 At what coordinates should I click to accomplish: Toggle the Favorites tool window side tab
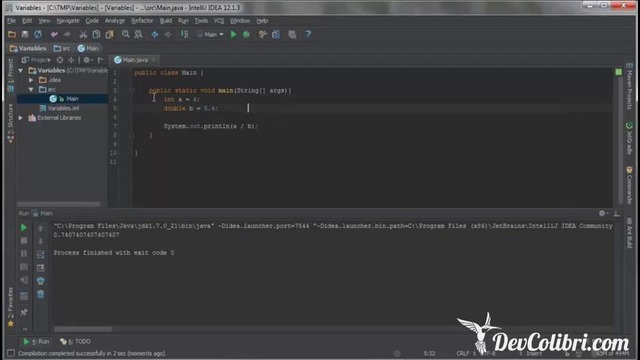pos(11,306)
